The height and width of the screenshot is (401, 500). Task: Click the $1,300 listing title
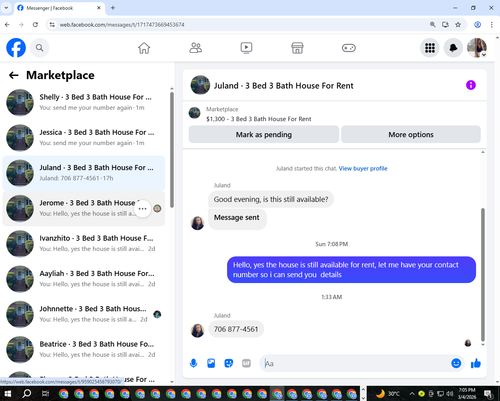click(259, 119)
